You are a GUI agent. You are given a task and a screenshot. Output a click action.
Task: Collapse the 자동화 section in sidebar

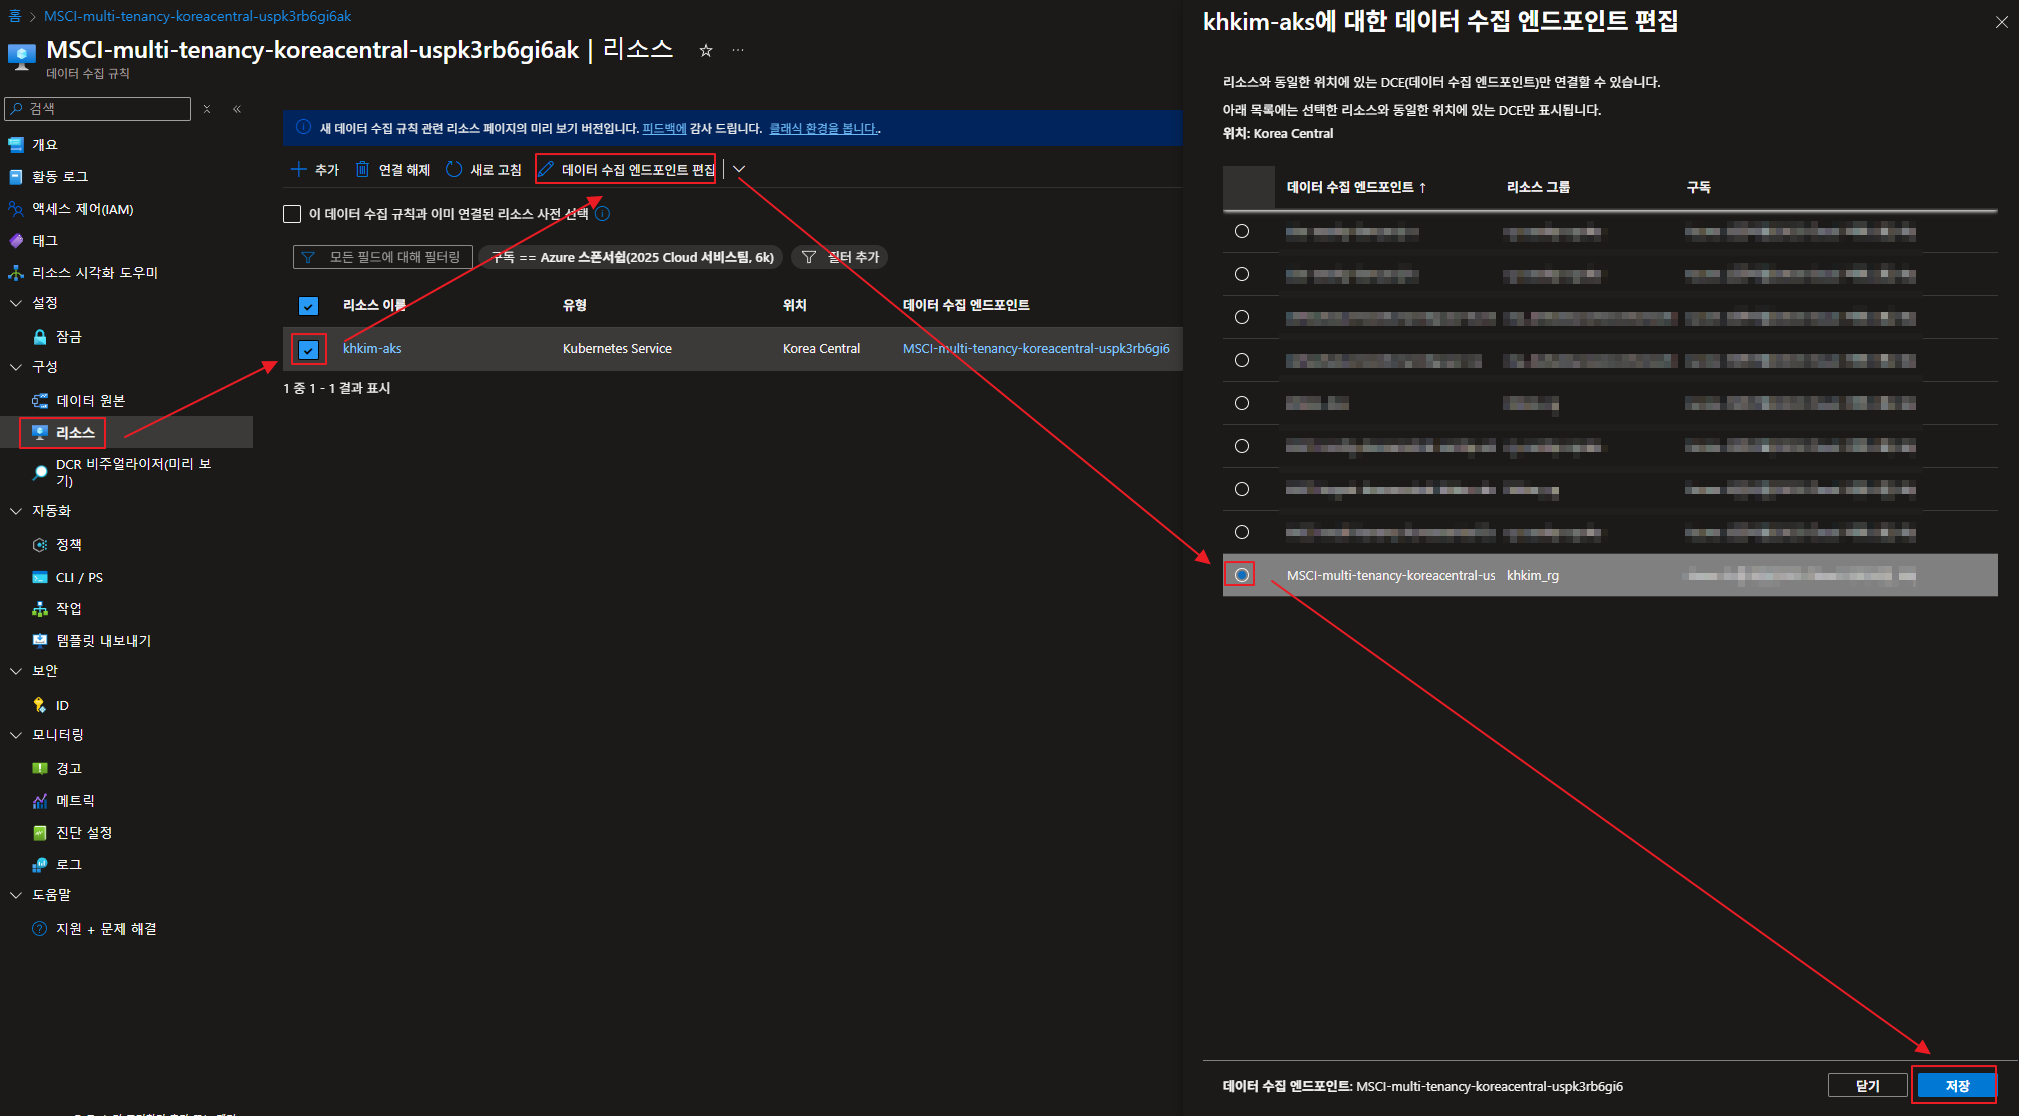[x=16, y=511]
